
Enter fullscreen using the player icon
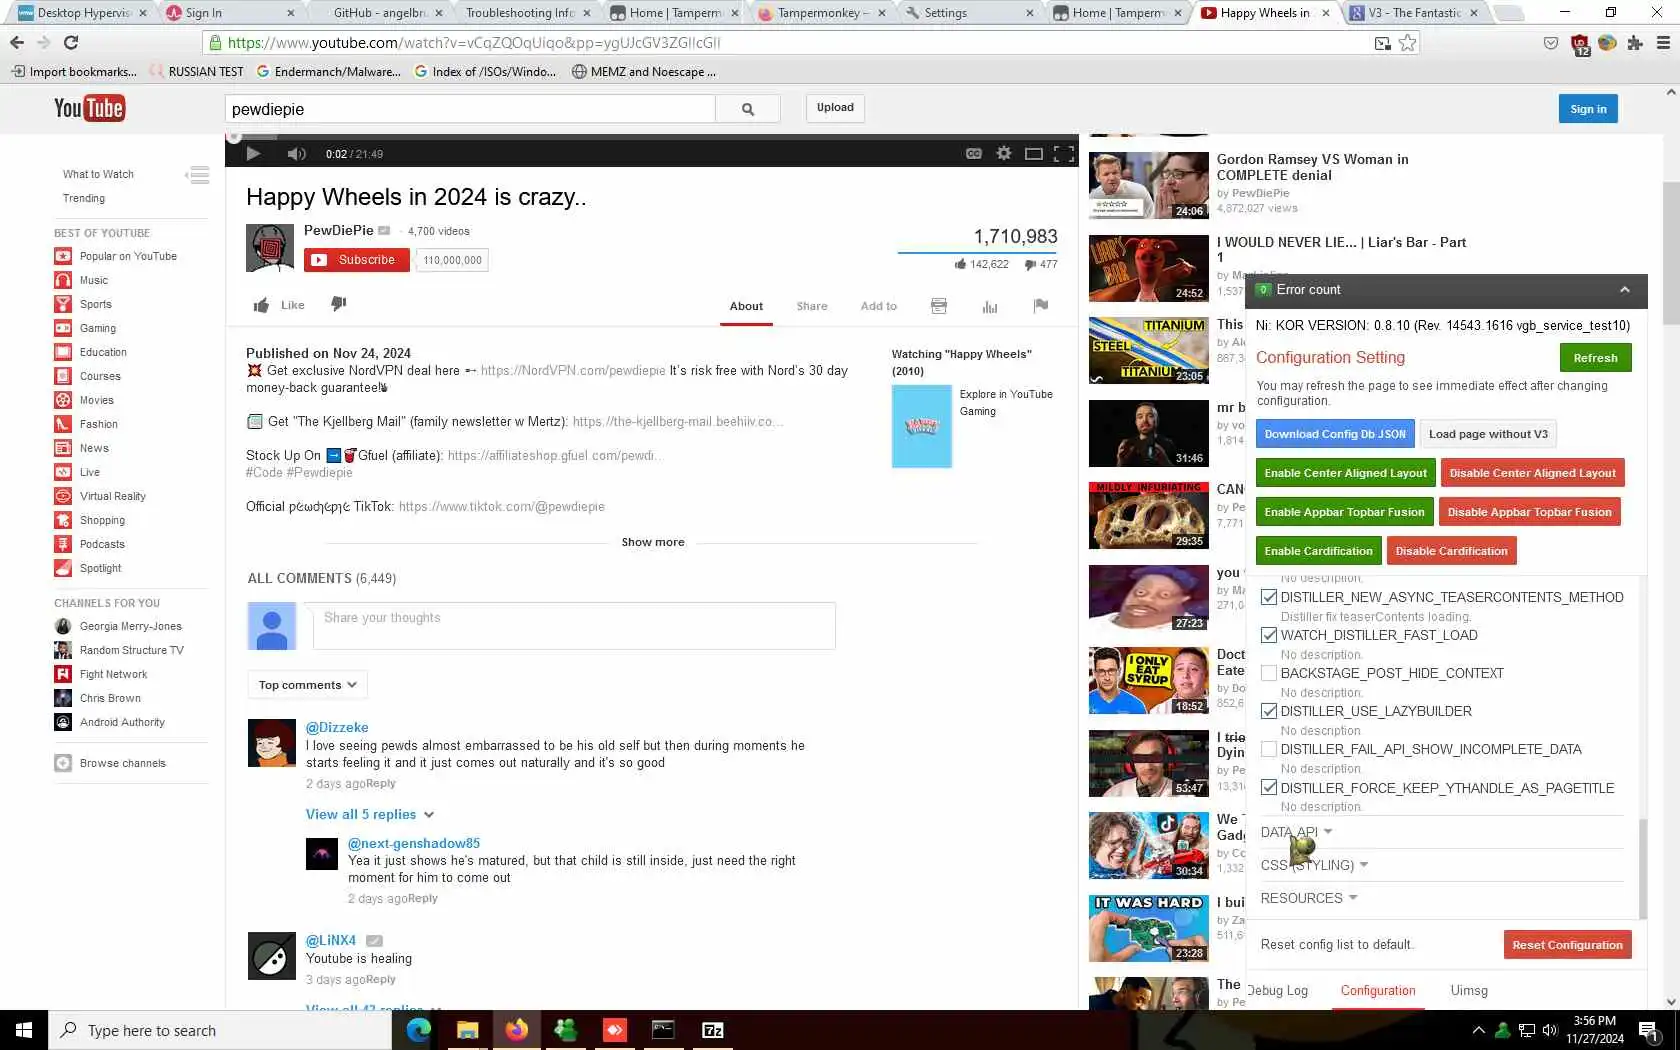(x=1064, y=153)
